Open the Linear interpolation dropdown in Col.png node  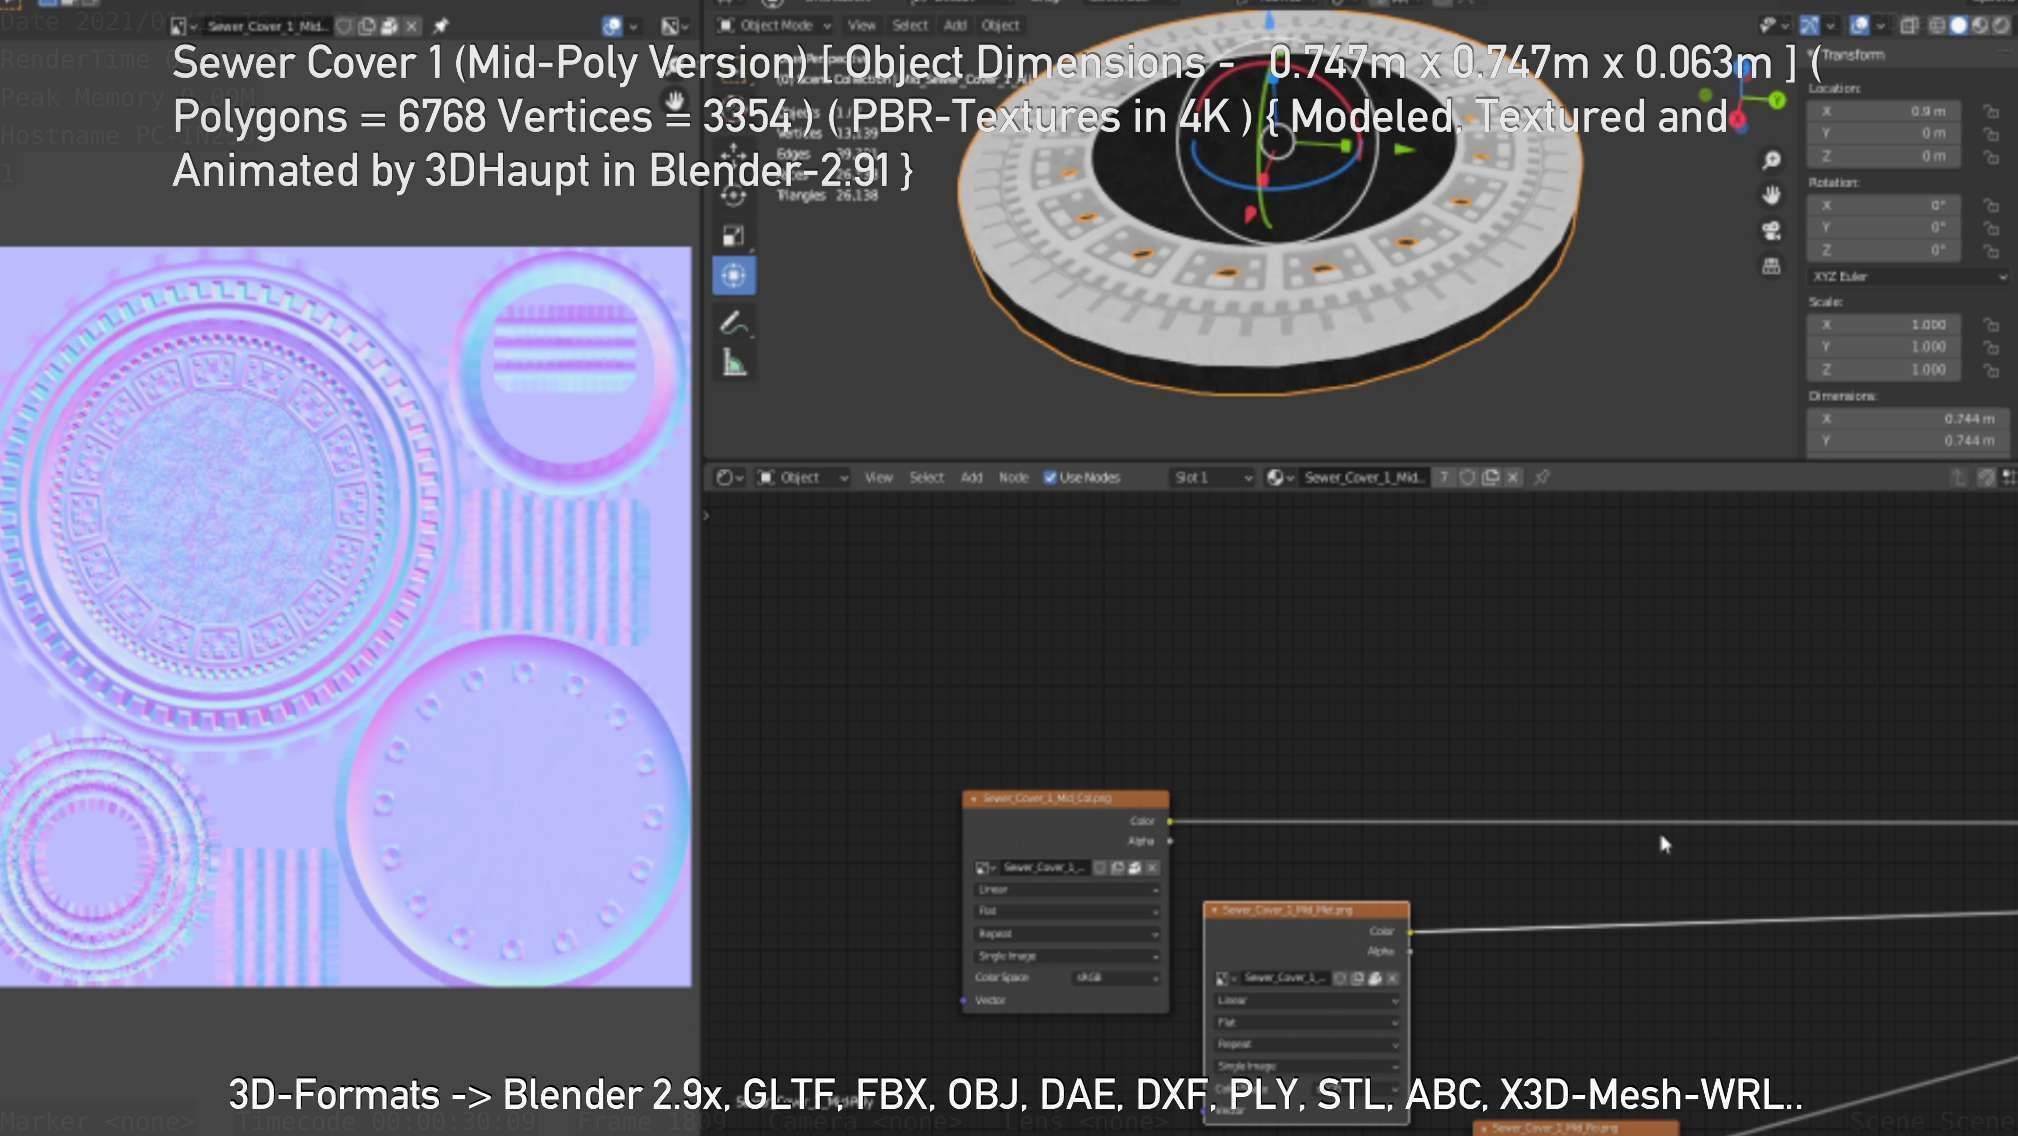[1066, 889]
